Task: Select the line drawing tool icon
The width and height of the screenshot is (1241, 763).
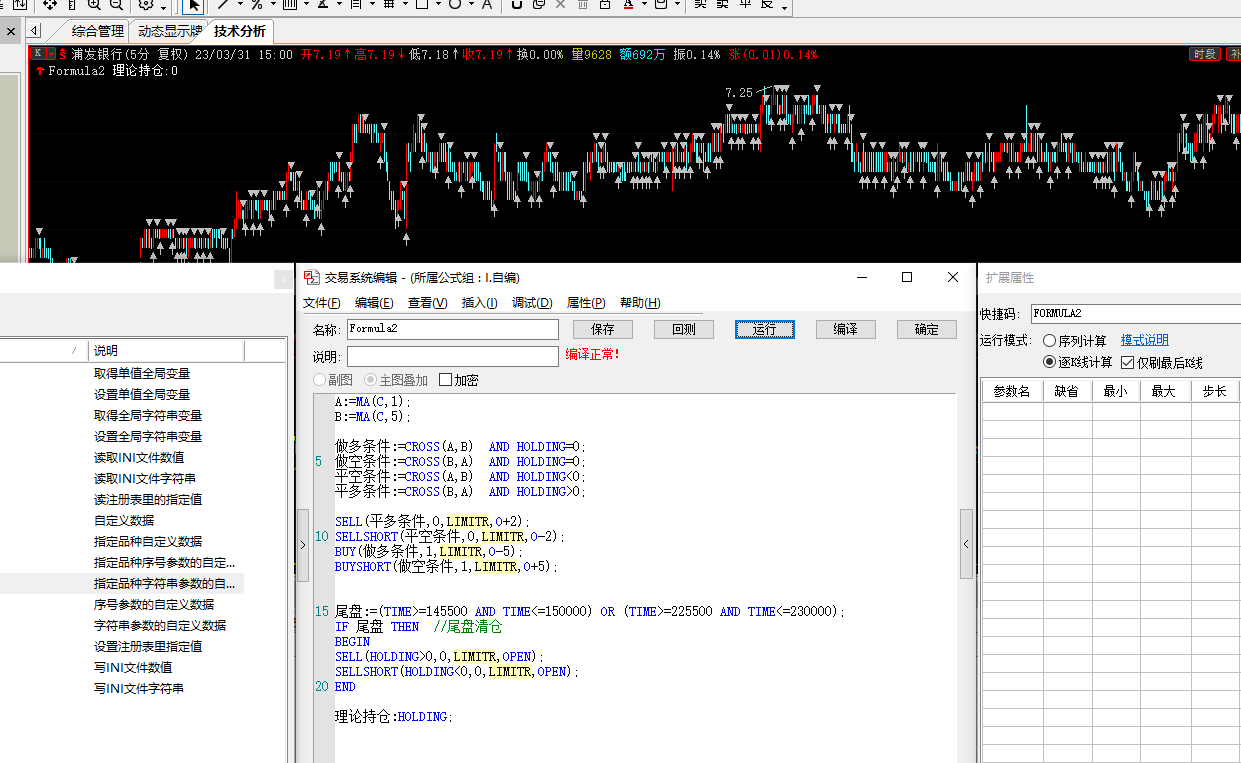Action: [224, 5]
